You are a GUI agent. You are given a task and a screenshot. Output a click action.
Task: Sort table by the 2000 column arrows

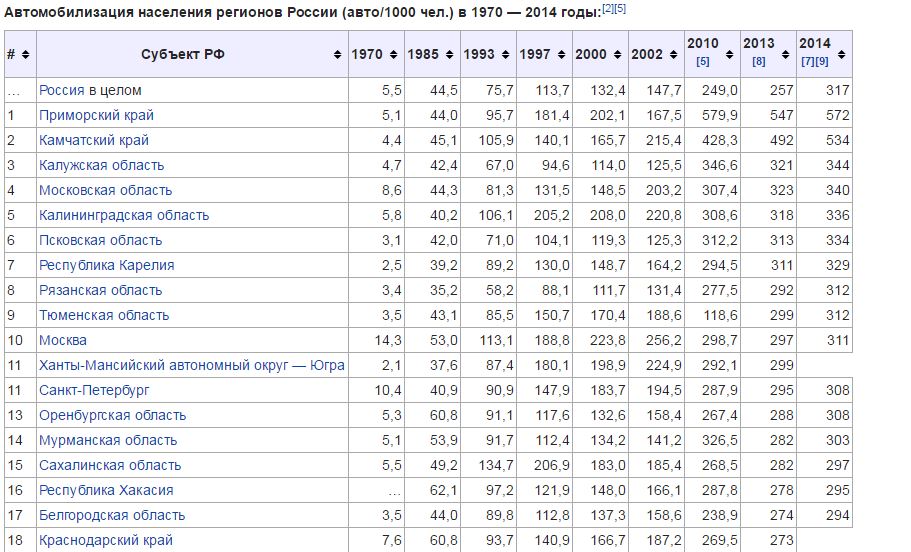point(618,55)
